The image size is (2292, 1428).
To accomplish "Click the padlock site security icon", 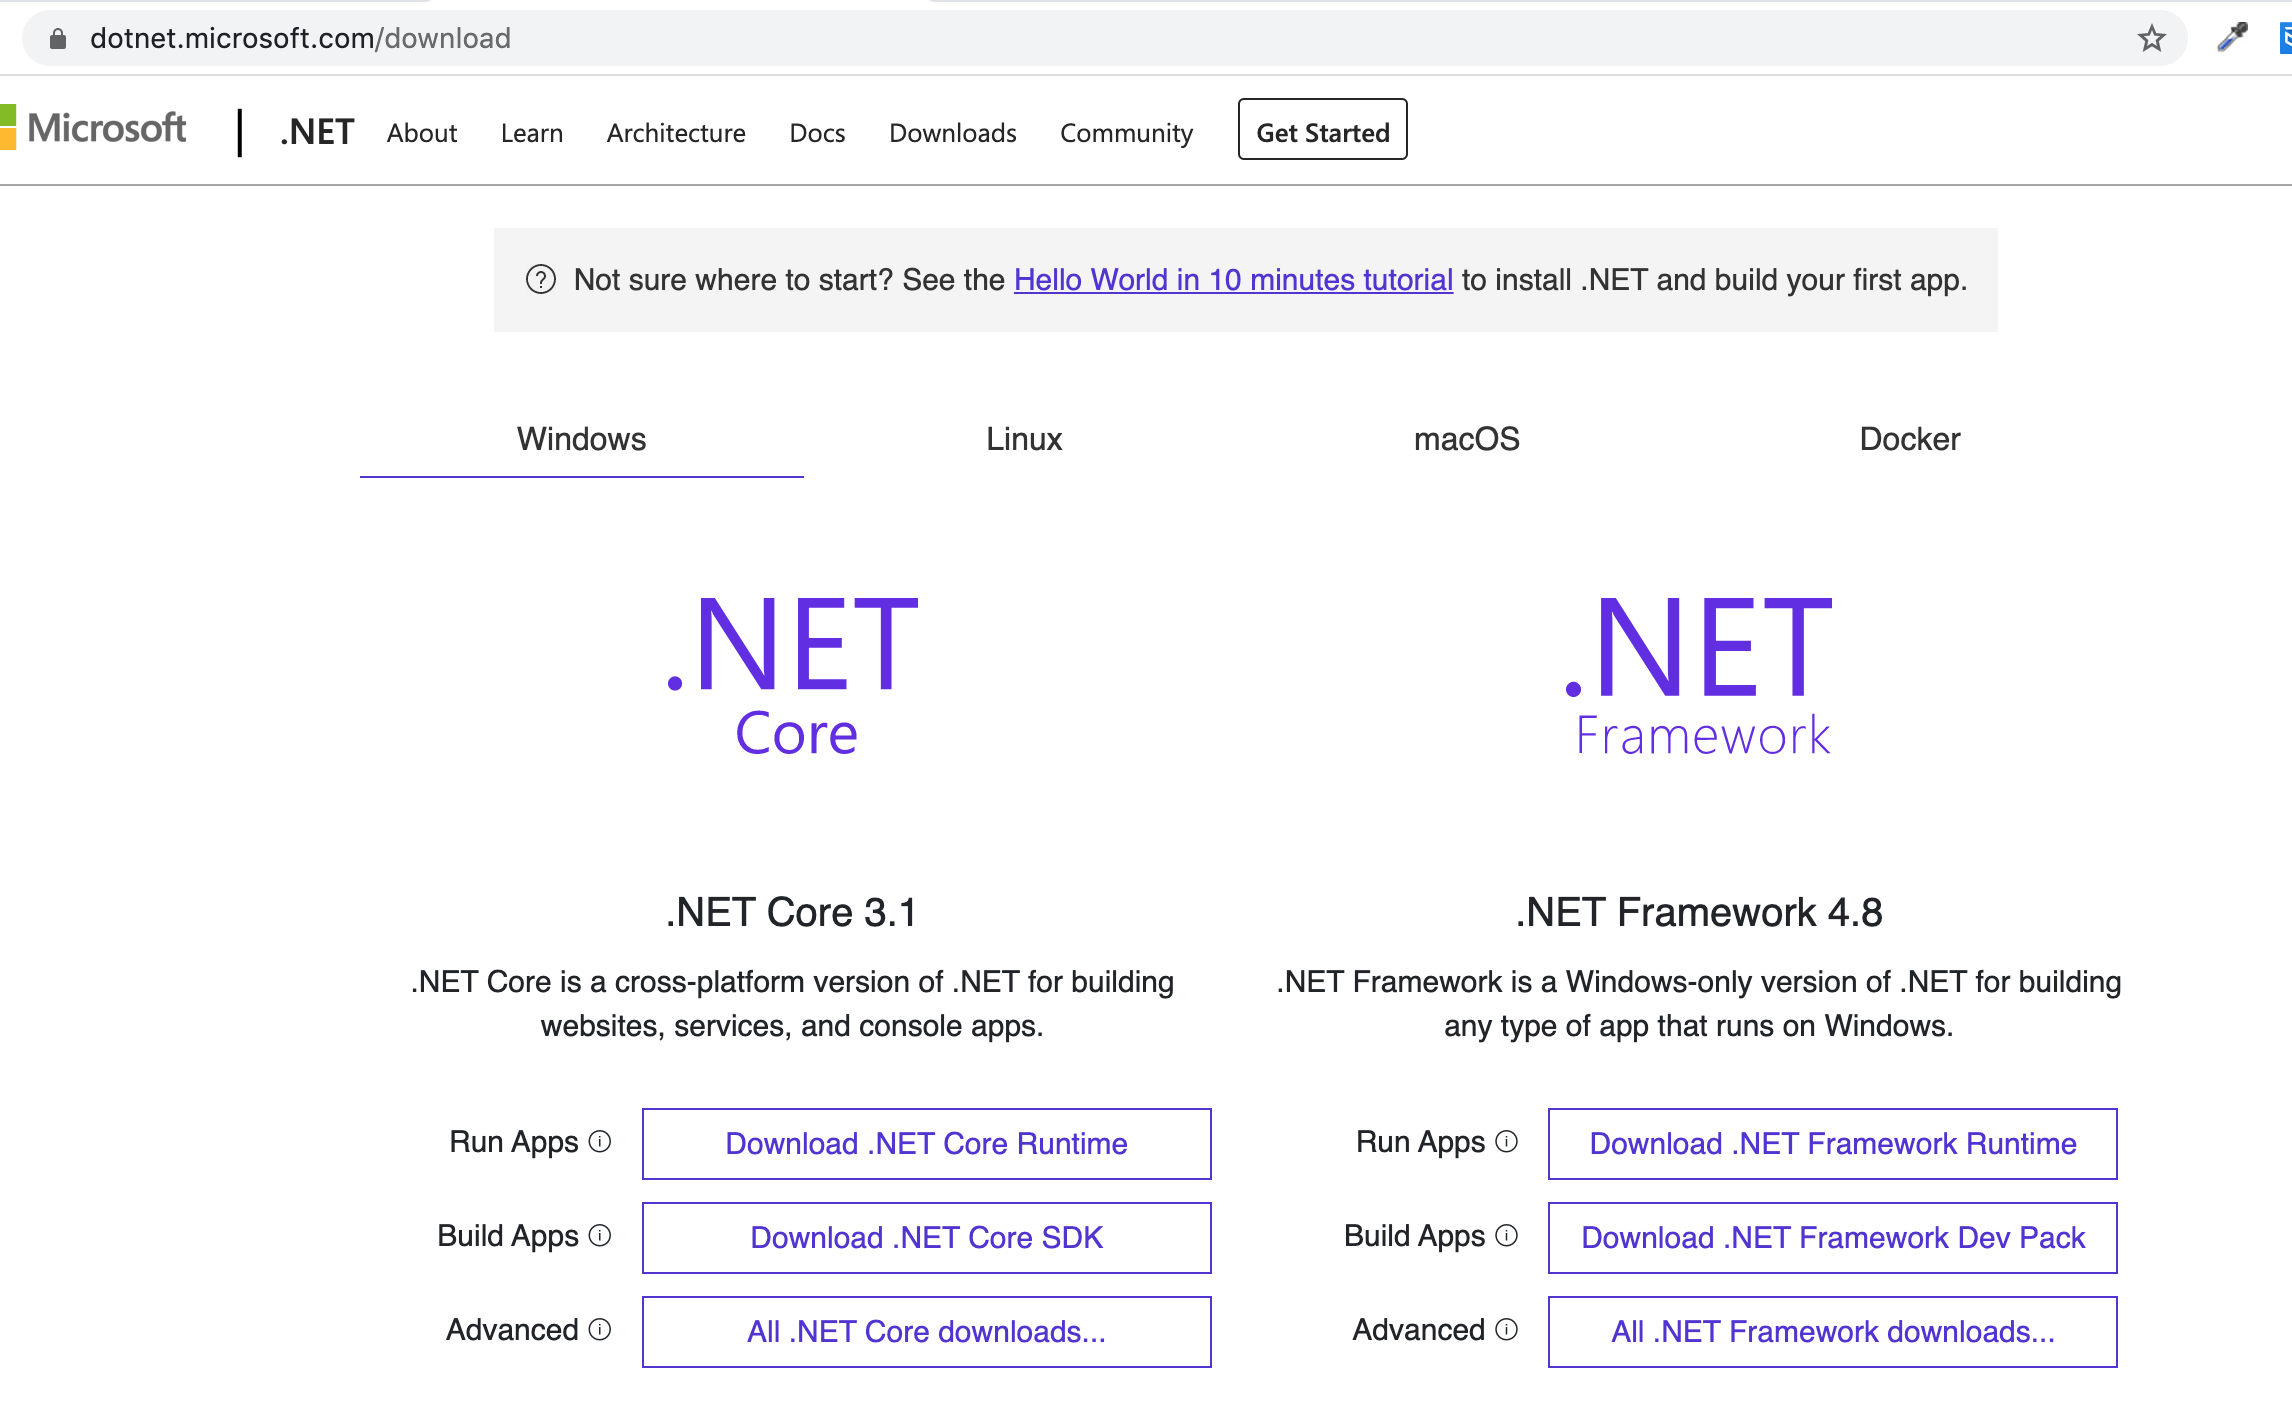I will (x=58, y=39).
